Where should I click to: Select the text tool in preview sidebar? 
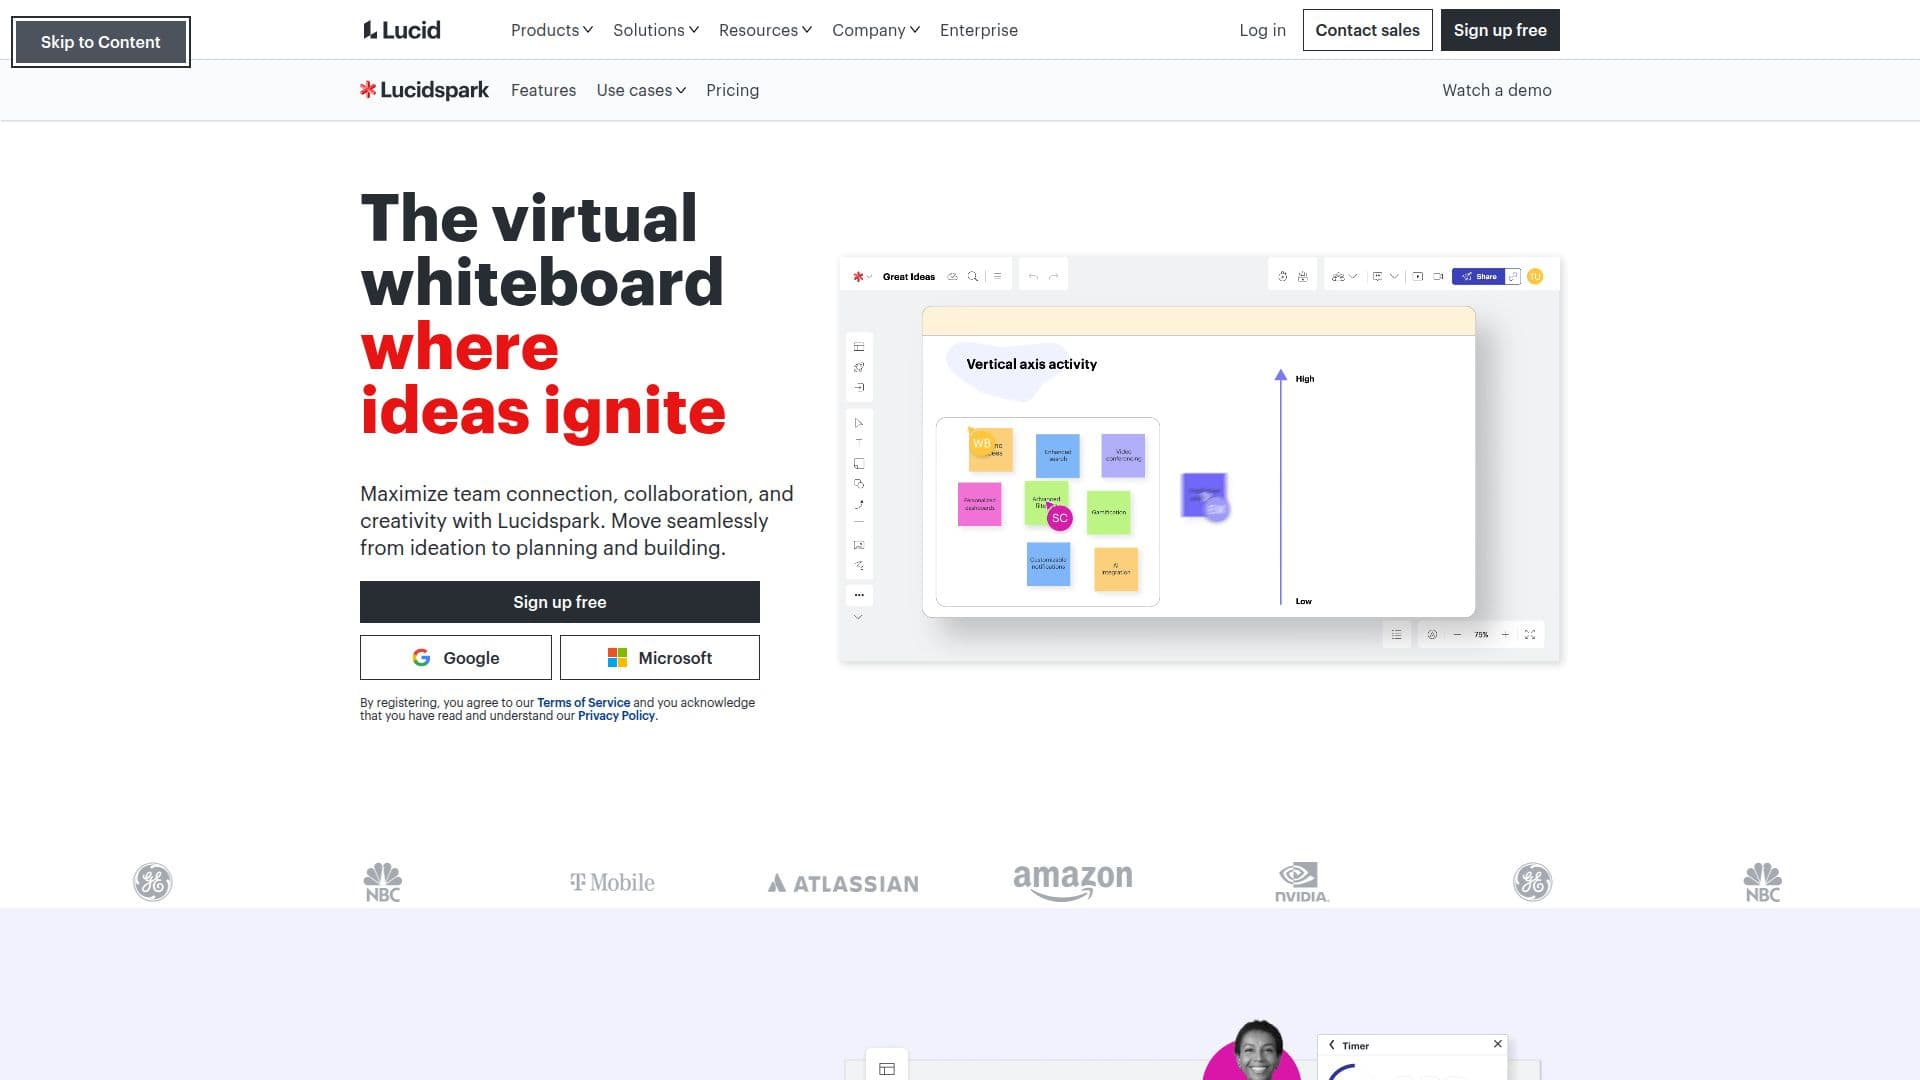tap(859, 442)
